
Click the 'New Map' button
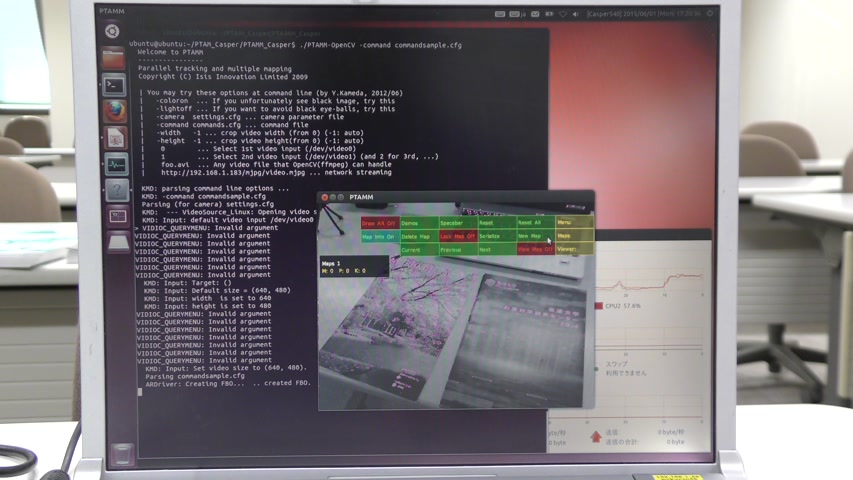click(x=535, y=236)
